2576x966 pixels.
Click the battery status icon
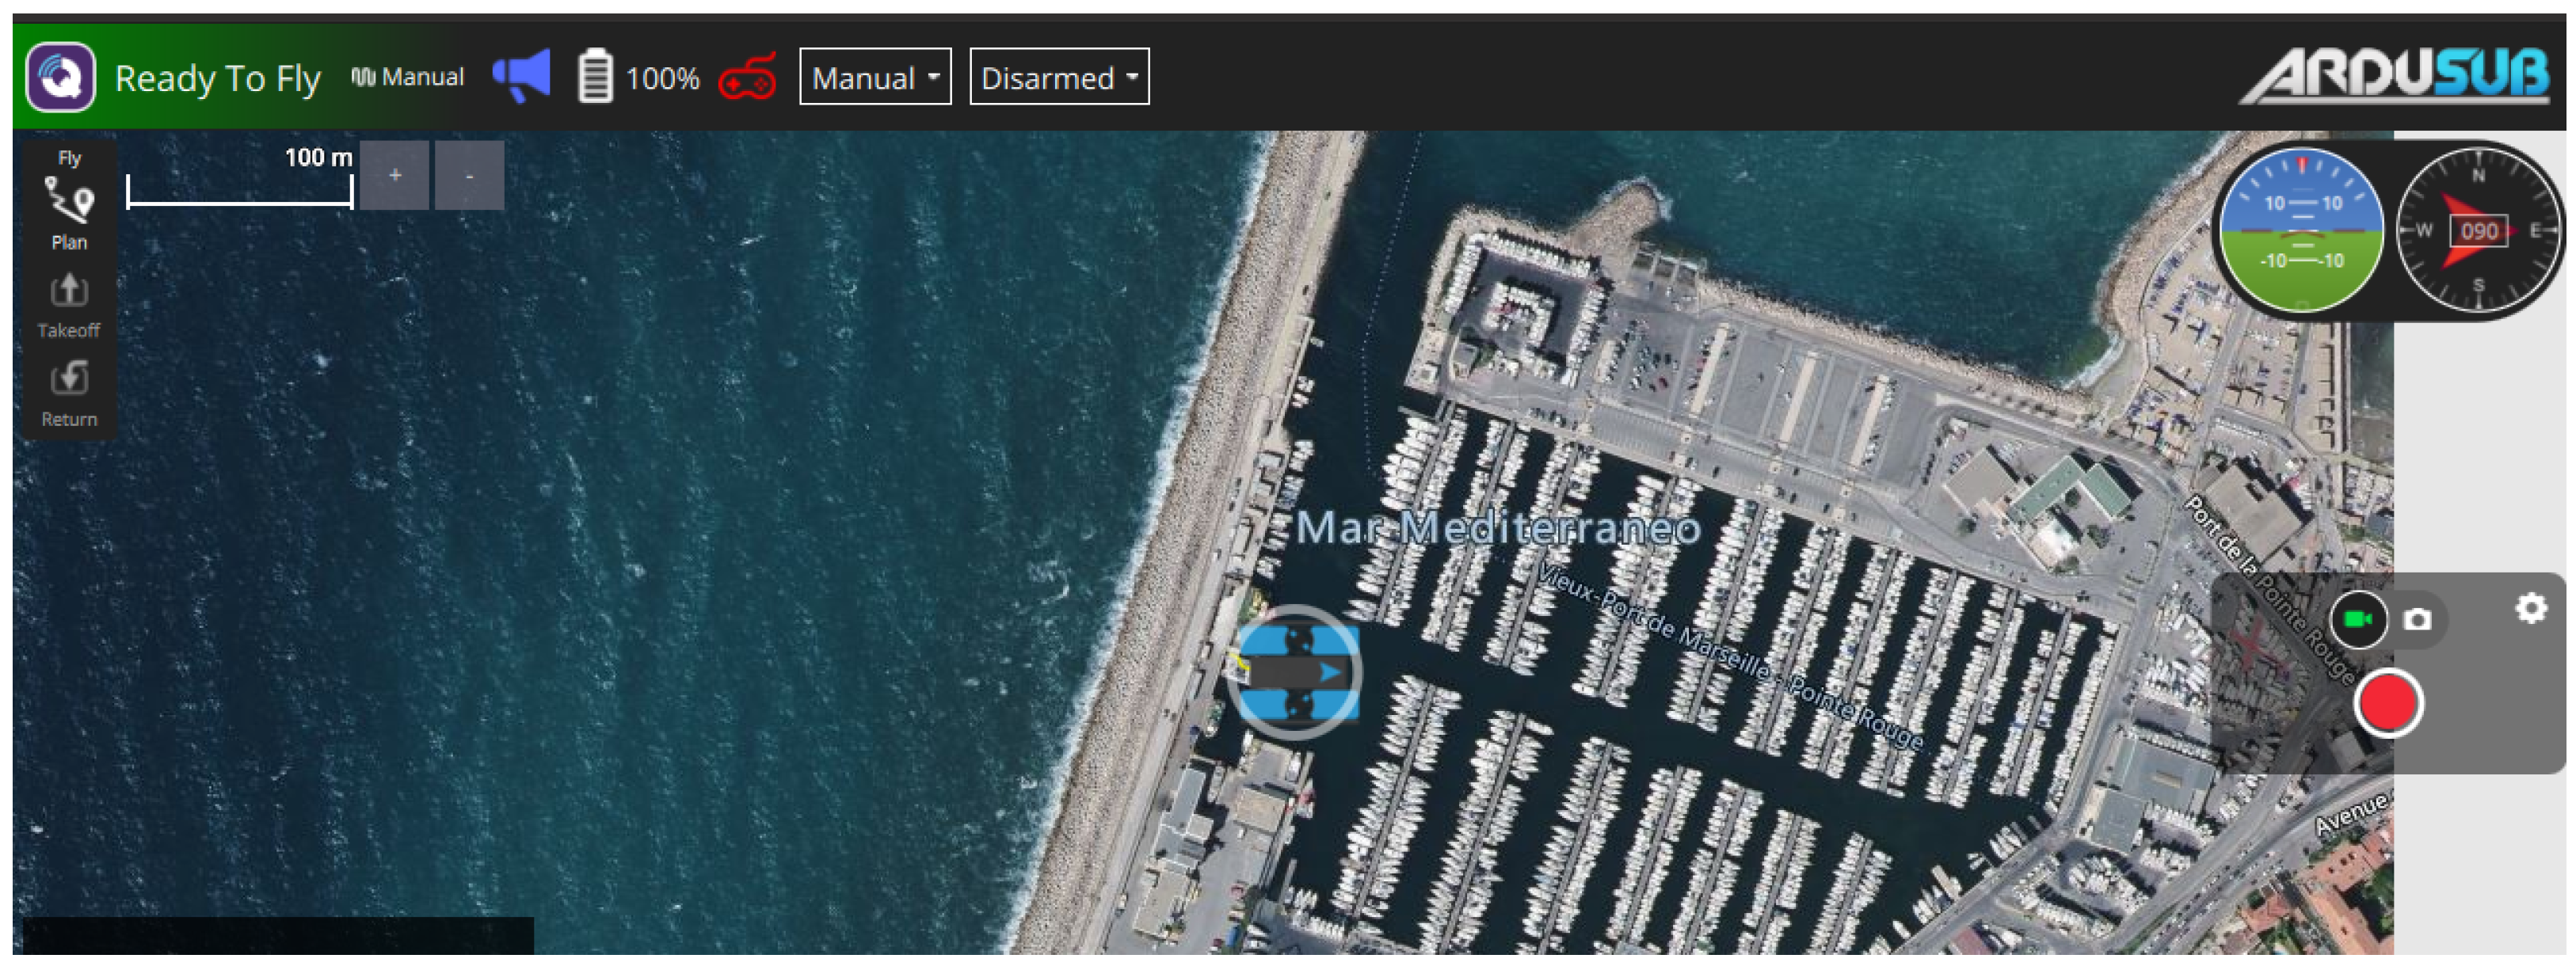pyautogui.click(x=596, y=76)
